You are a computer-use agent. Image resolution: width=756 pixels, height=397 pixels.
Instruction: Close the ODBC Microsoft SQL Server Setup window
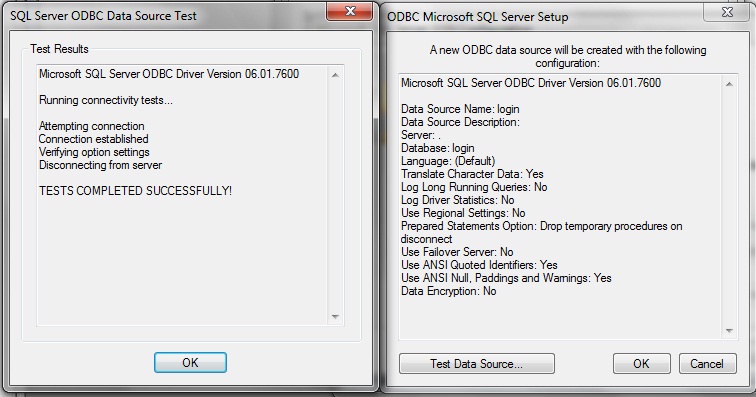[x=727, y=12]
